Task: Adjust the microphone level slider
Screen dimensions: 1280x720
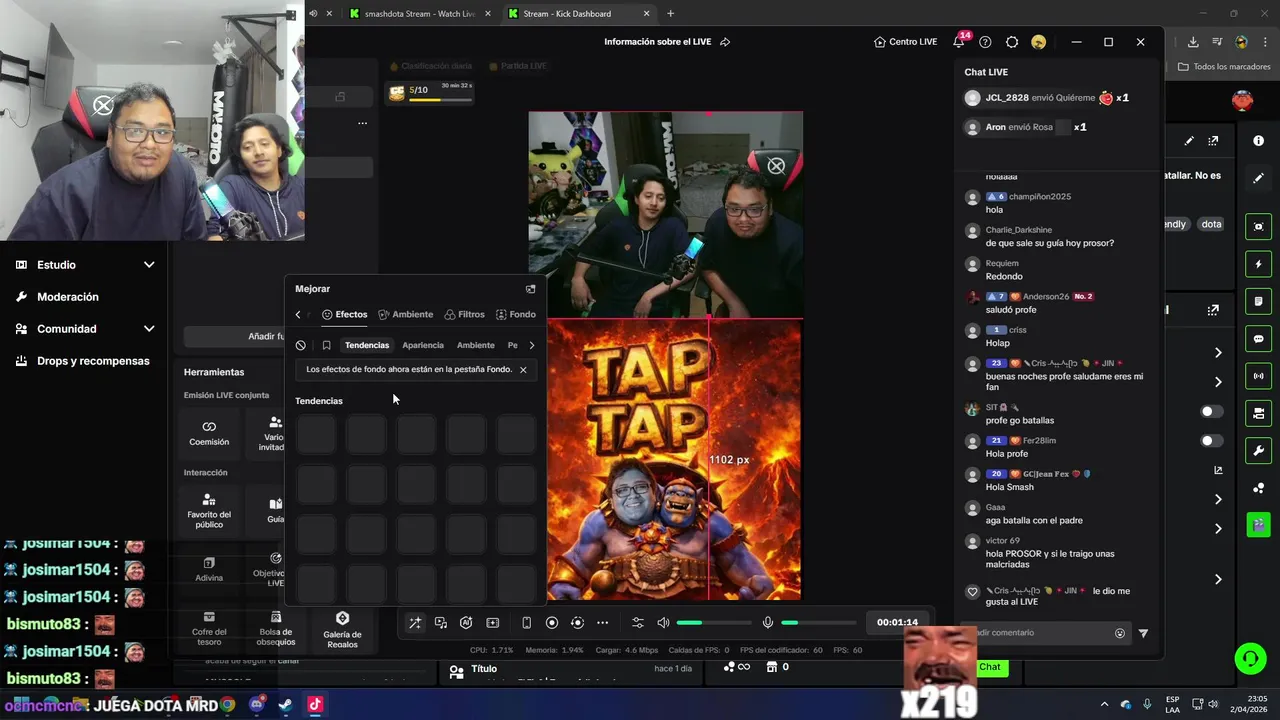Action: [818, 623]
